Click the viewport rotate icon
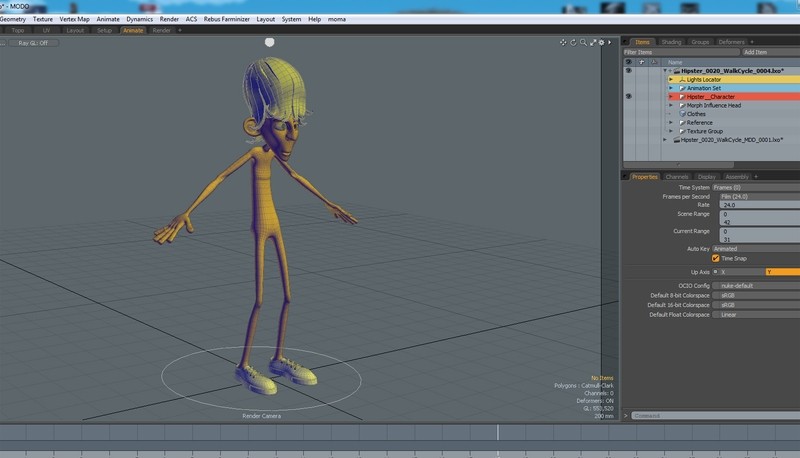The height and width of the screenshot is (458, 800). point(573,43)
